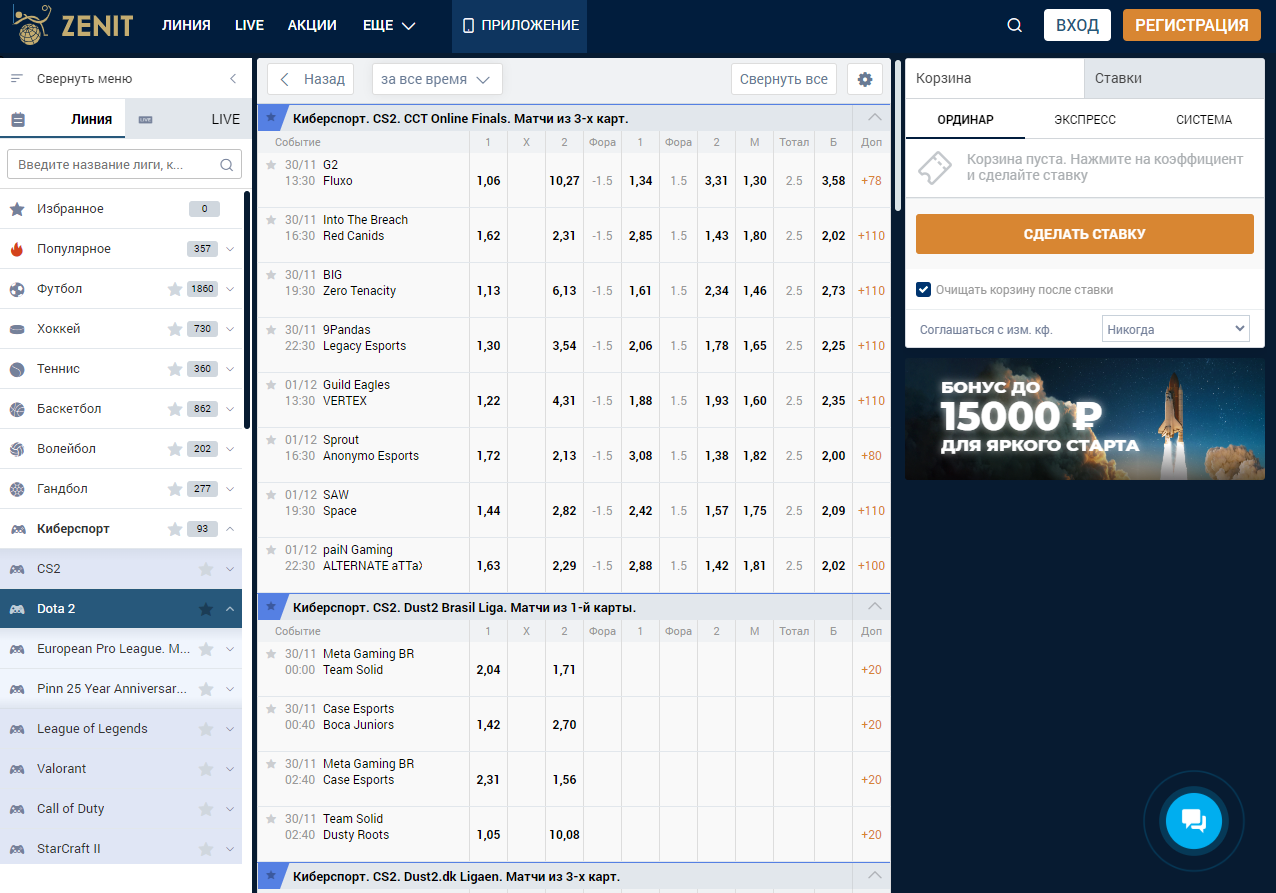Viewport: 1276px width, 893px height.
Task: Open the 'АКЦИИ' header menu item
Action: 312,26
